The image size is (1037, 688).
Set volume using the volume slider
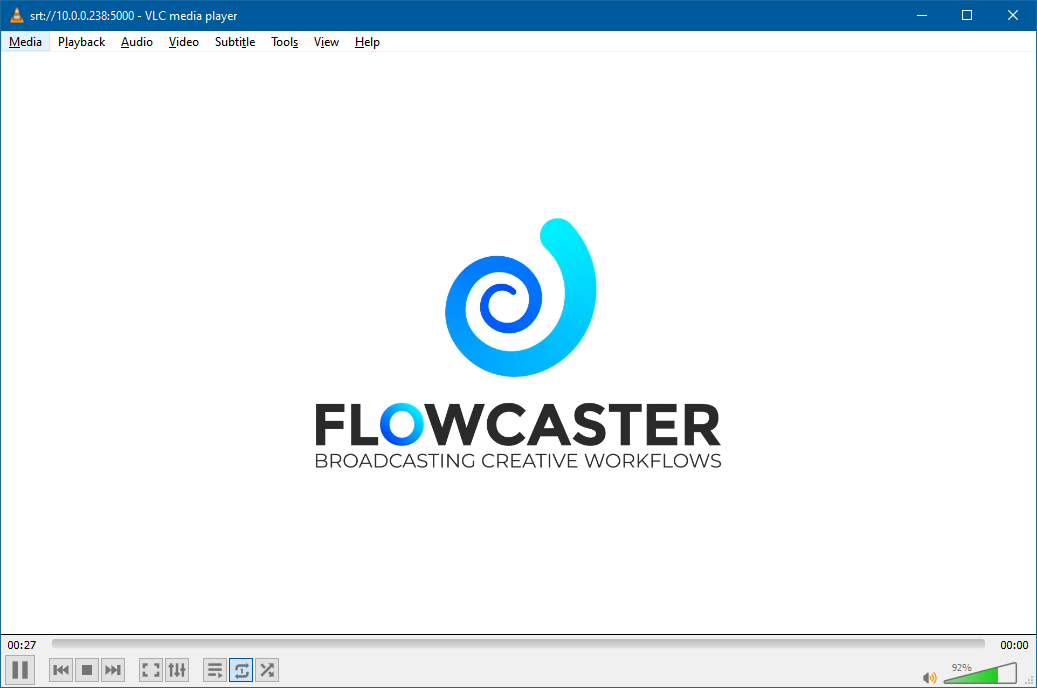coord(980,673)
